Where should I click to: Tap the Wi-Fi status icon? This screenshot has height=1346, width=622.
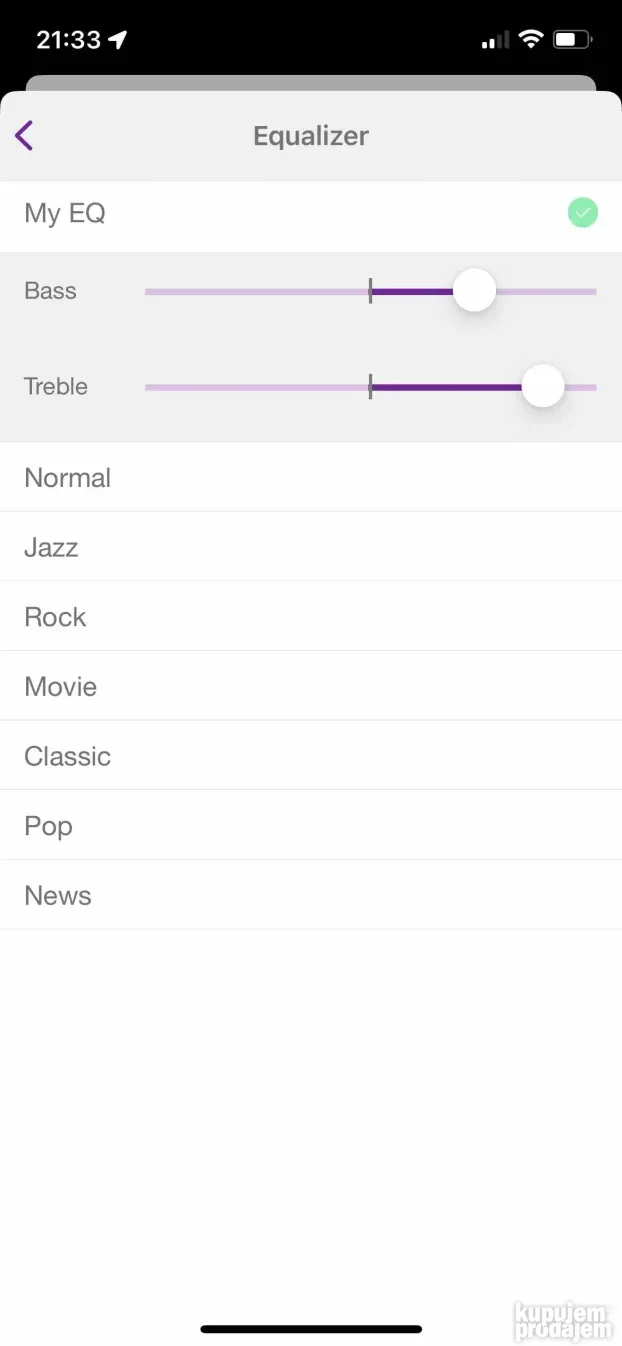(x=531, y=40)
